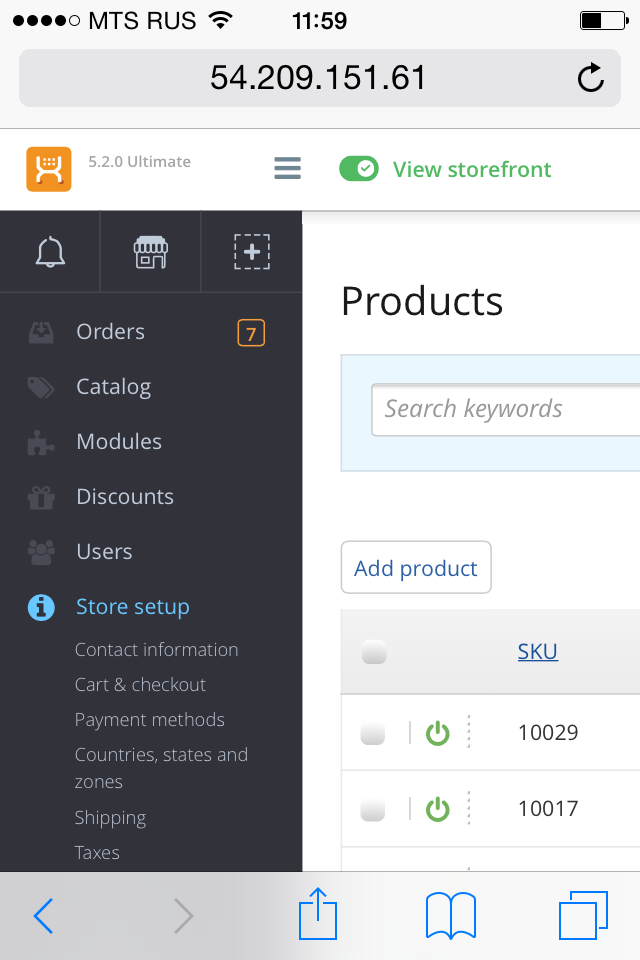Open the notifications bell icon
Screen dimensions: 640x960
50,252
